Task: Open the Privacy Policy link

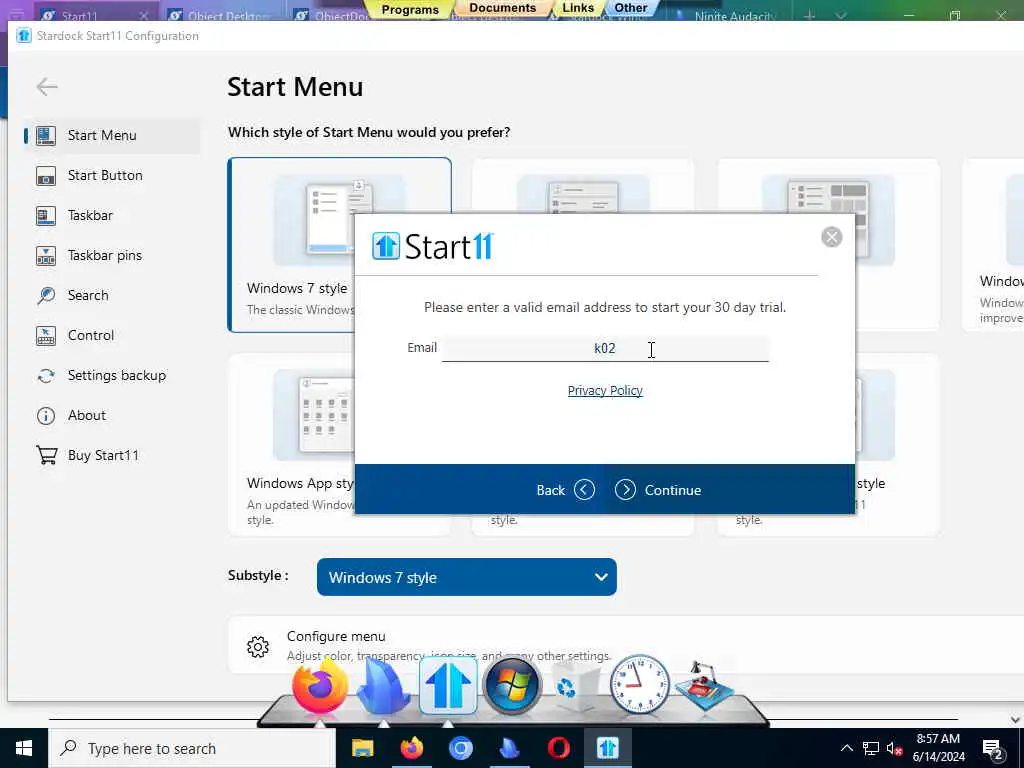Action: click(605, 391)
